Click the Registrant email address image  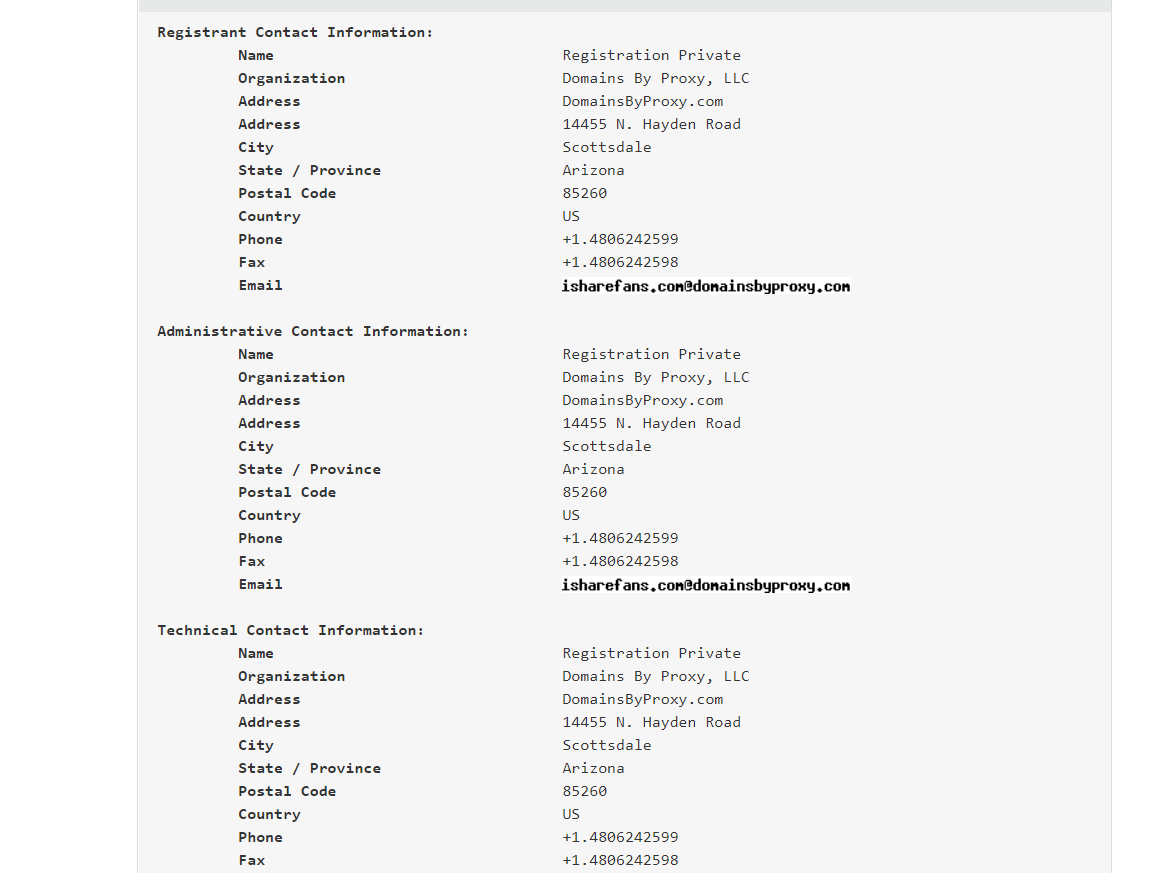coord(706,286)
